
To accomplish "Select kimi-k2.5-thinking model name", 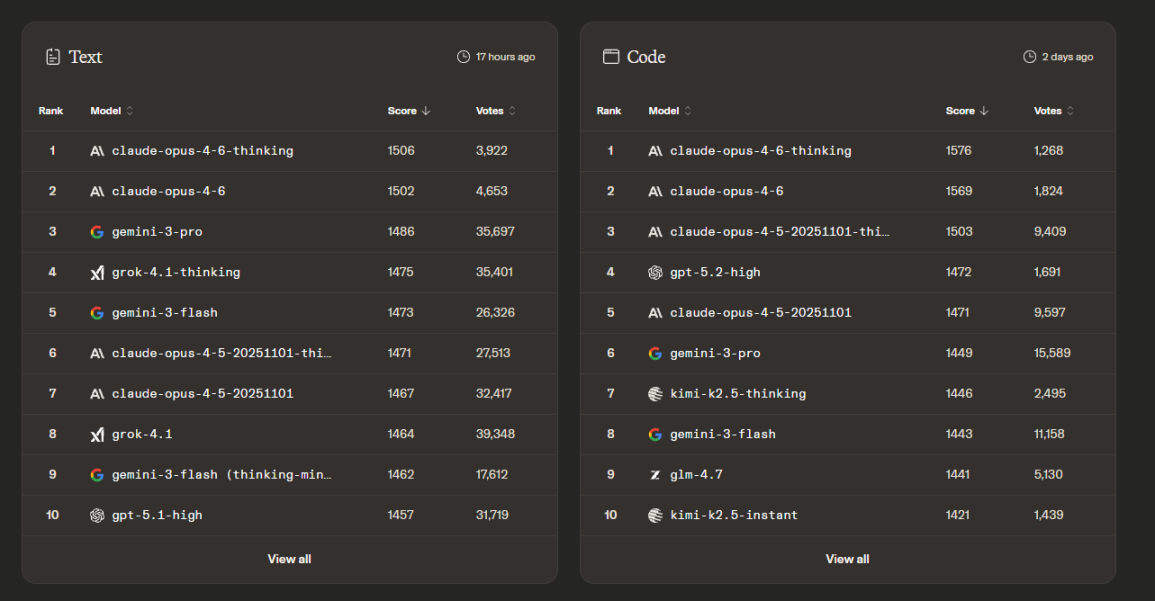I will tap(738, 394).
